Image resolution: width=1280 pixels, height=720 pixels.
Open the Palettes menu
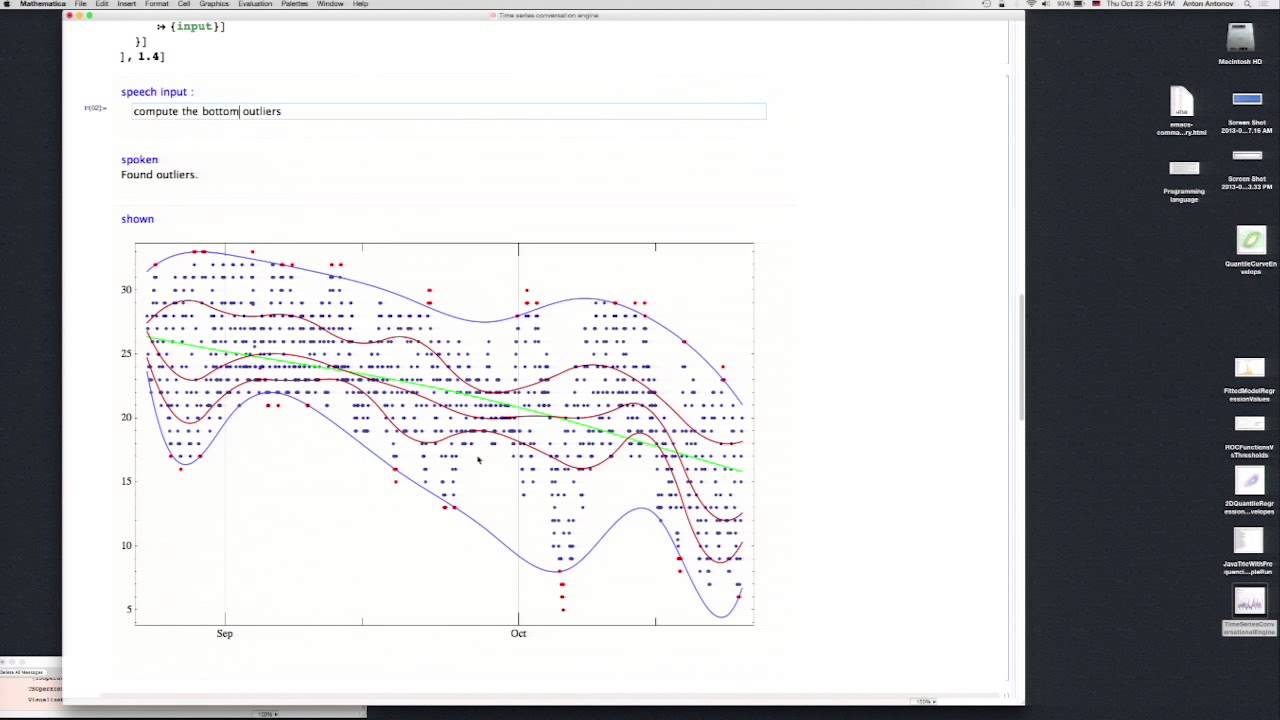295,4
